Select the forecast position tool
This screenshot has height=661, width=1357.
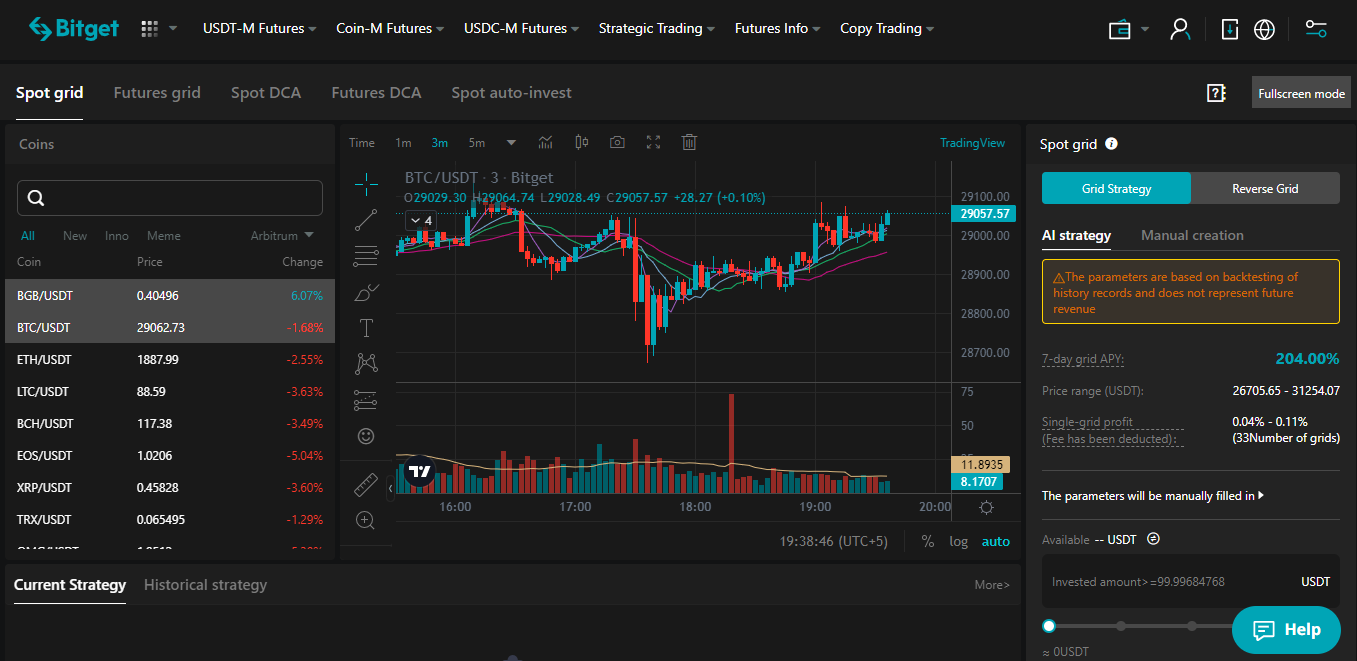pos(366,401)
